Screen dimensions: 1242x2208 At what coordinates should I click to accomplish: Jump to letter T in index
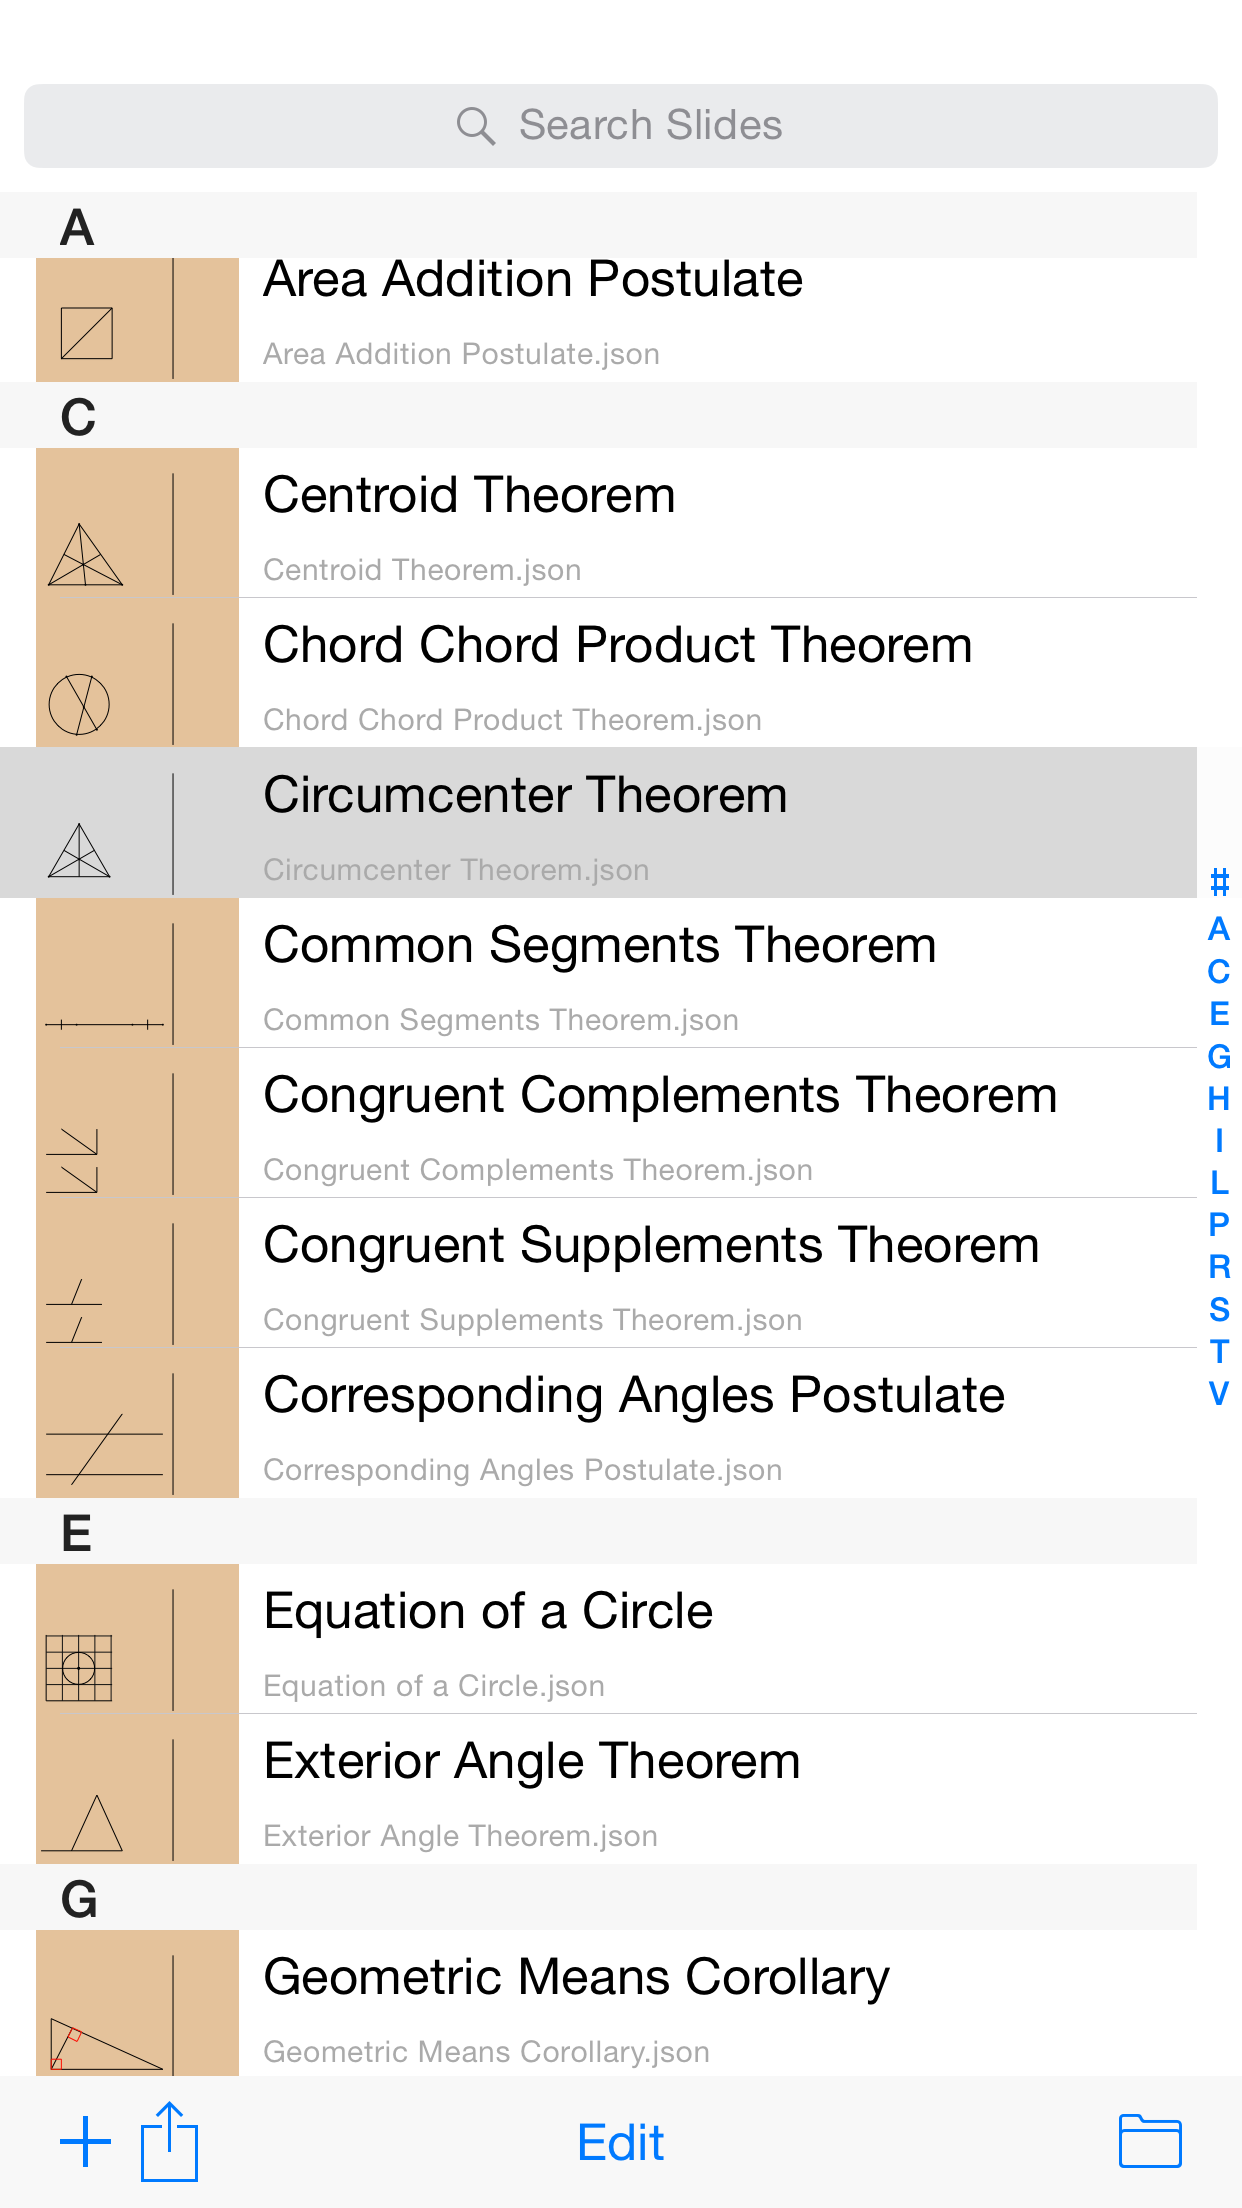(x=1218, y=1351)
